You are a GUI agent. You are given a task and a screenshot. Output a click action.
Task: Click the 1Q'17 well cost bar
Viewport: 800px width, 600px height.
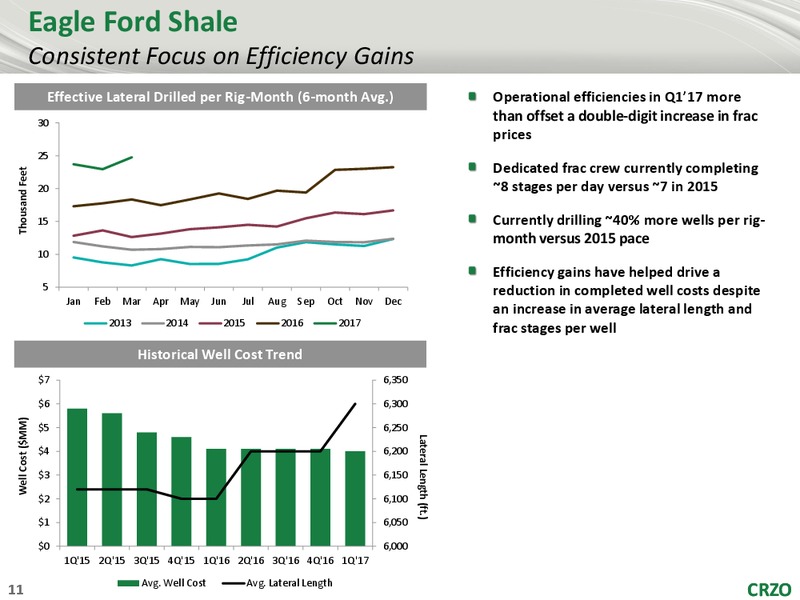[355, 498]
